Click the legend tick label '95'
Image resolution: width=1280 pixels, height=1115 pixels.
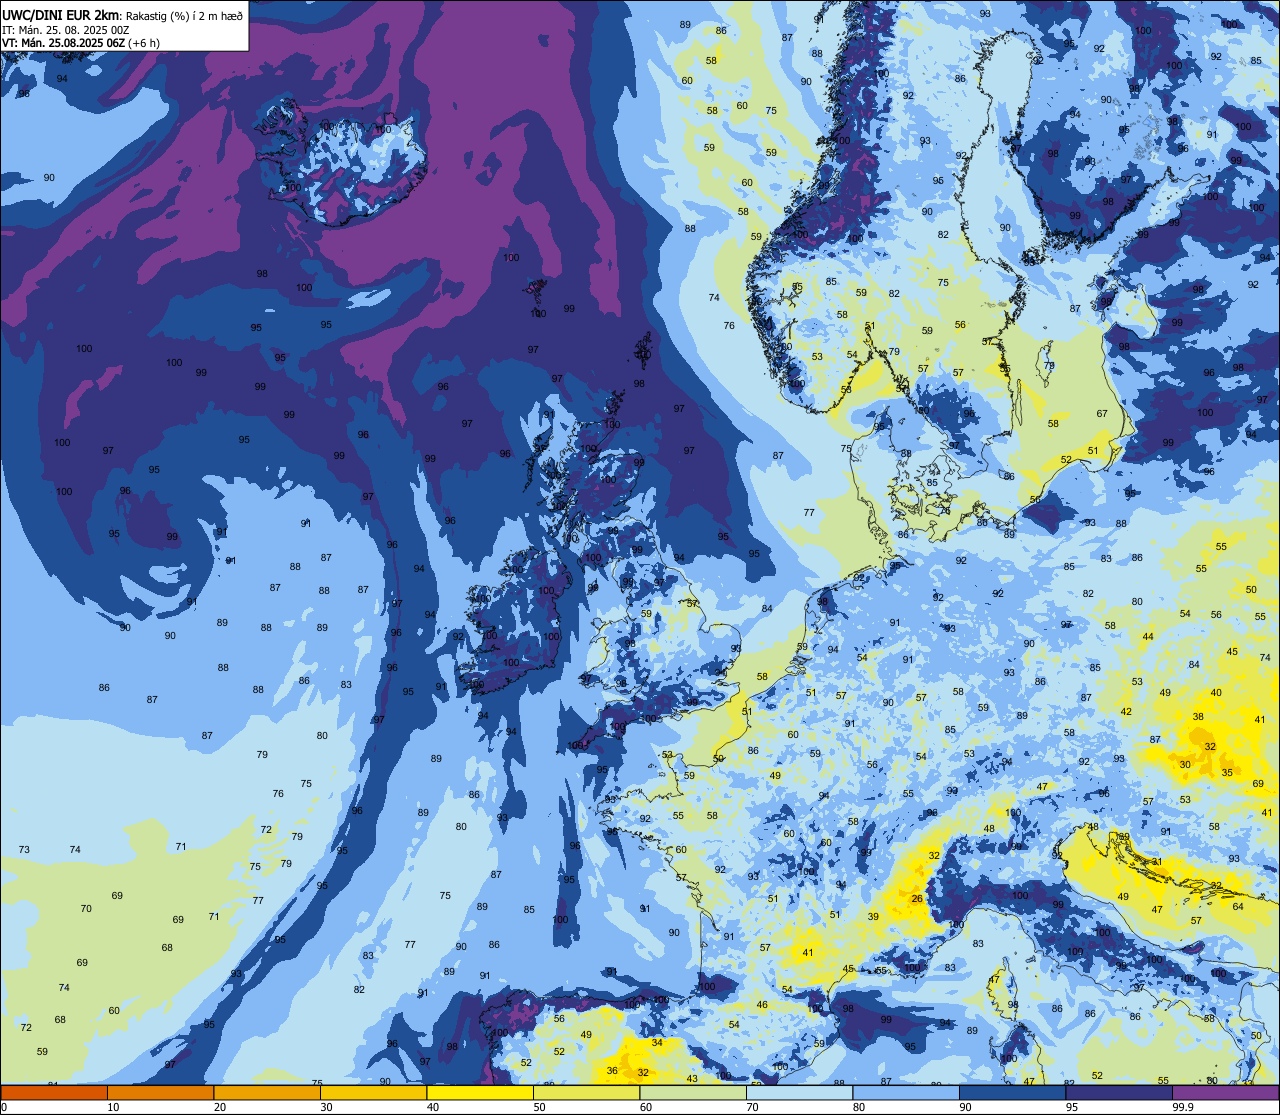pos(1072,1107)
